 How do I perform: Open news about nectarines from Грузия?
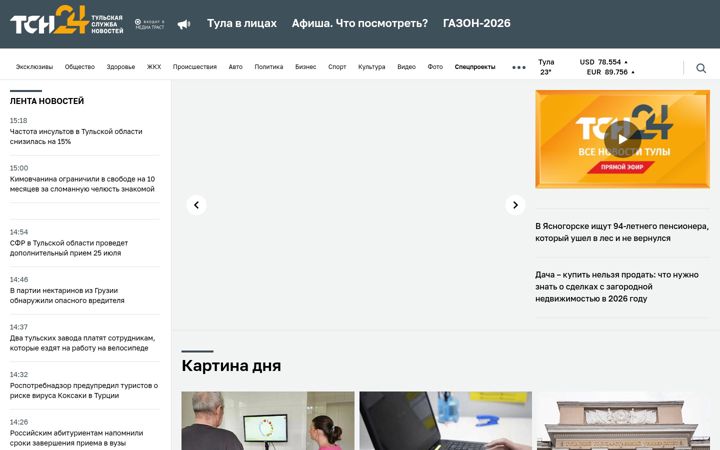[x=67, y=296]
